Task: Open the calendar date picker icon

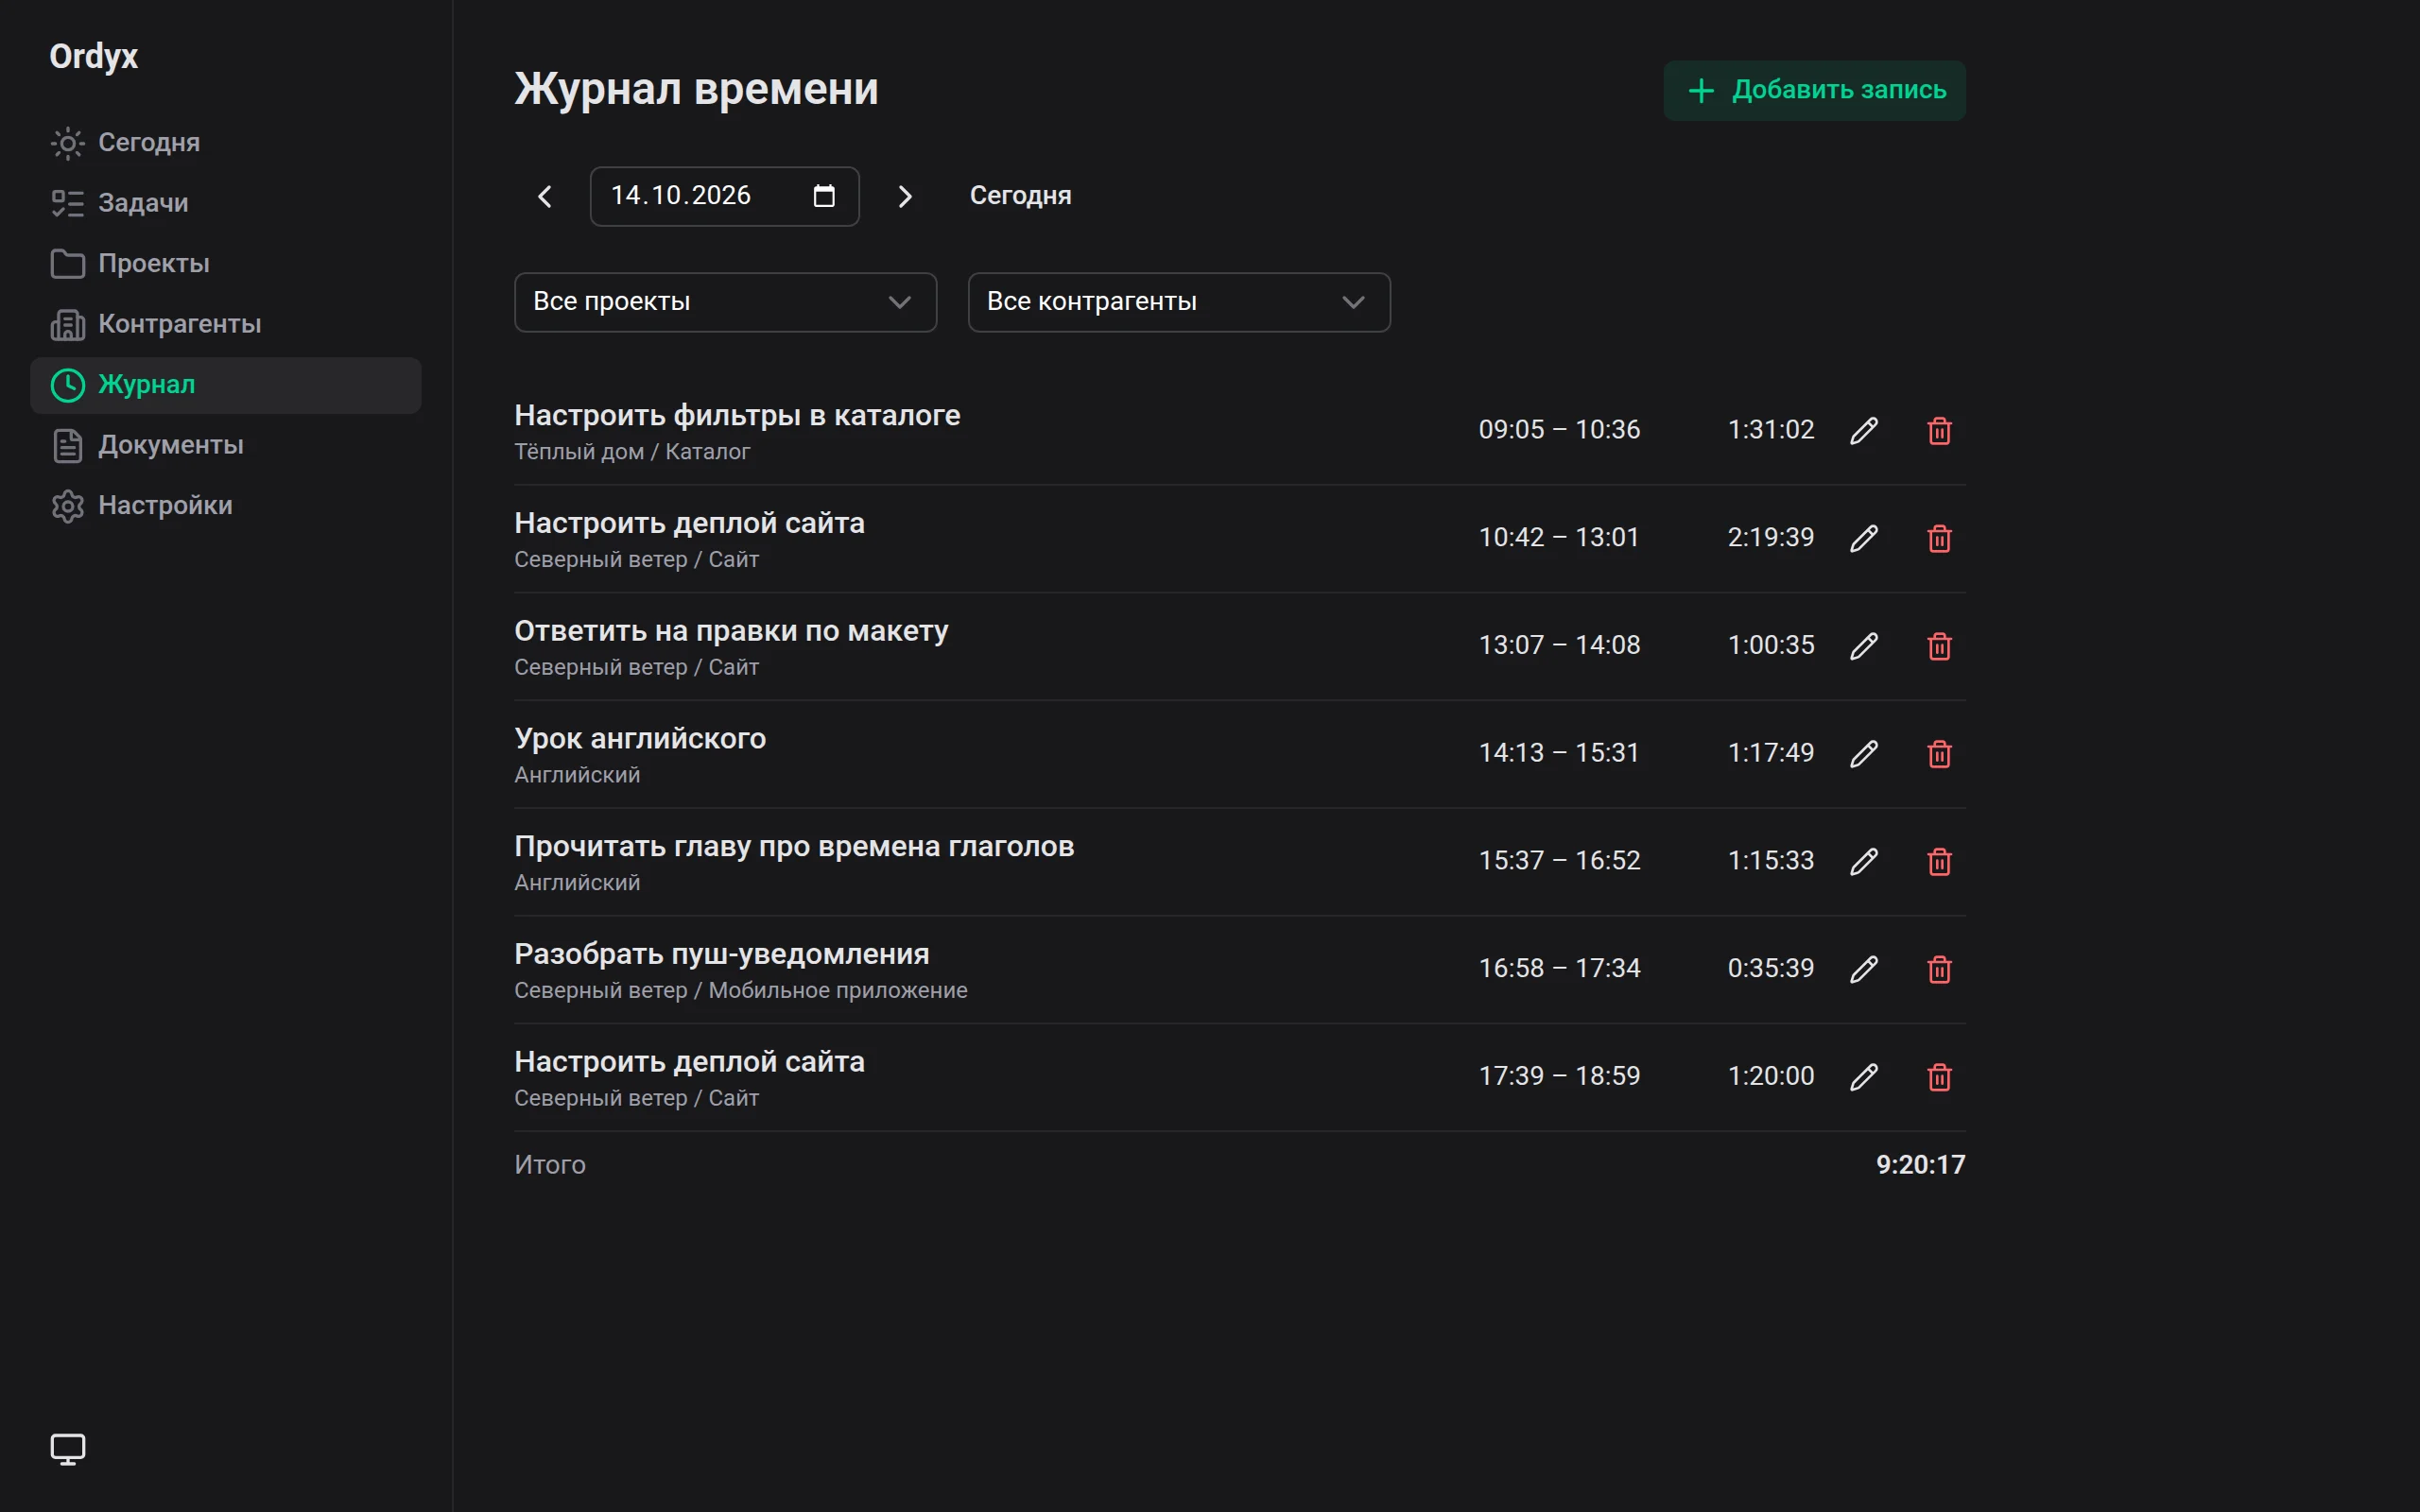Action: 824,196
